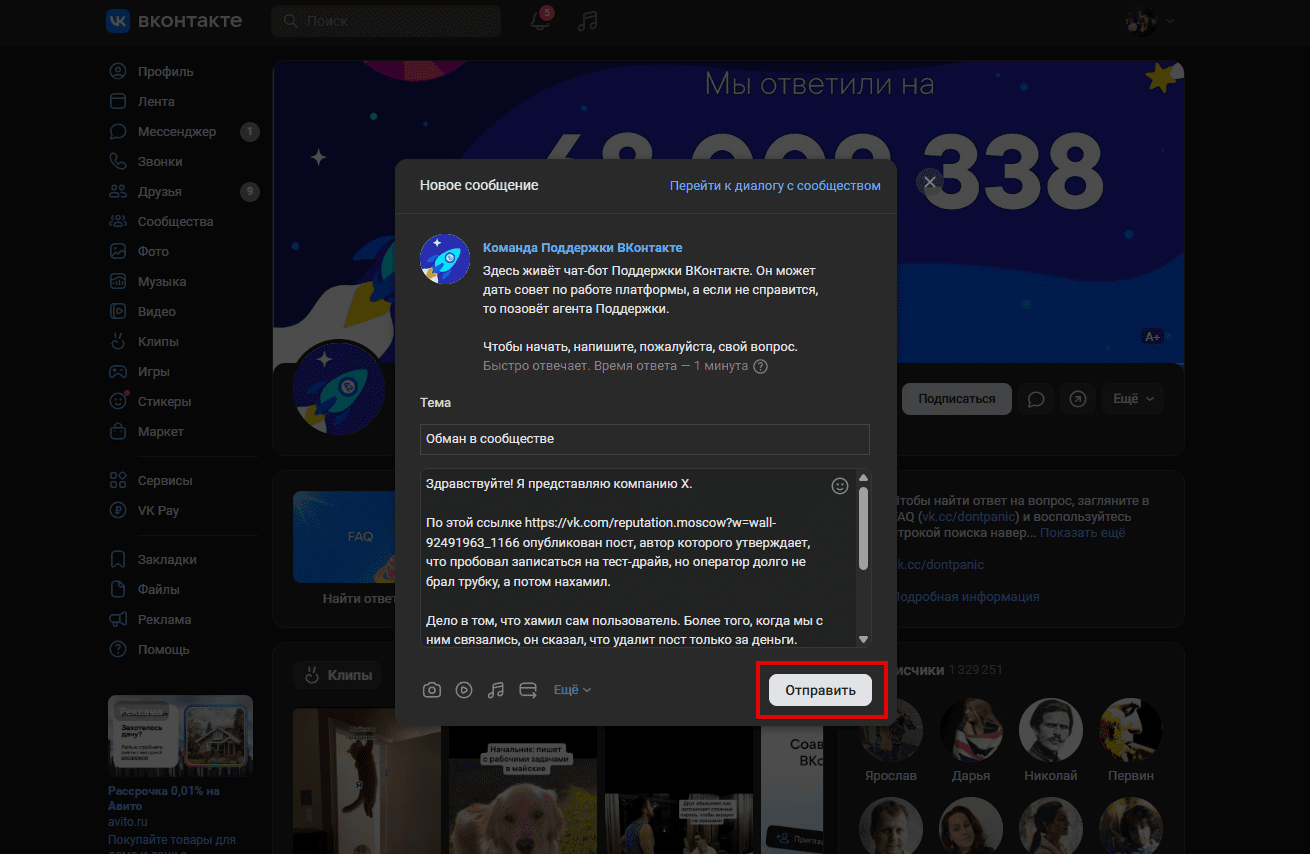1310x854 pixels.
Task: Open subscriber Дарья's avatar
Action: 971,730
